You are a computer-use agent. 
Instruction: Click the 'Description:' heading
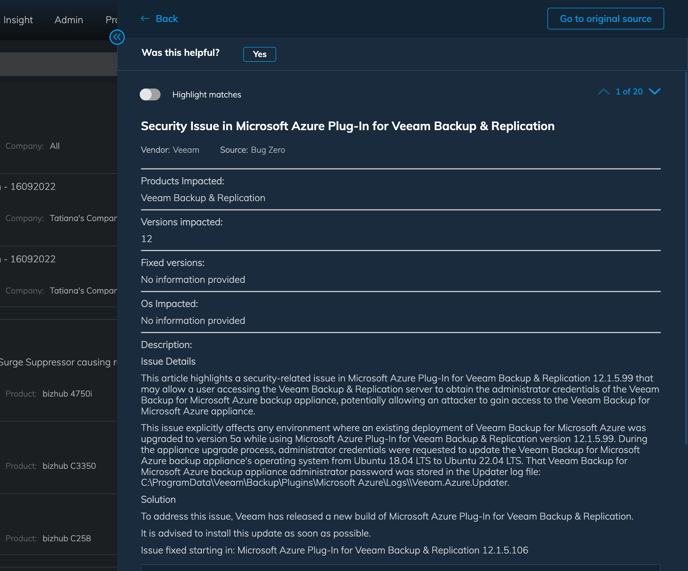point(166,345)
